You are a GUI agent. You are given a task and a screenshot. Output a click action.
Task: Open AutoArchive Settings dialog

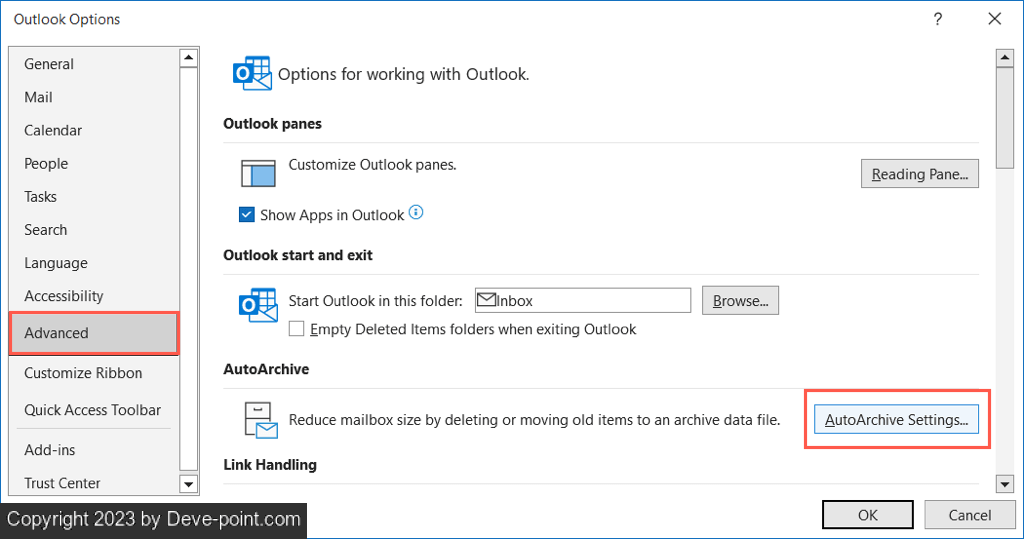pyautogui.click(x=896, y=420)
